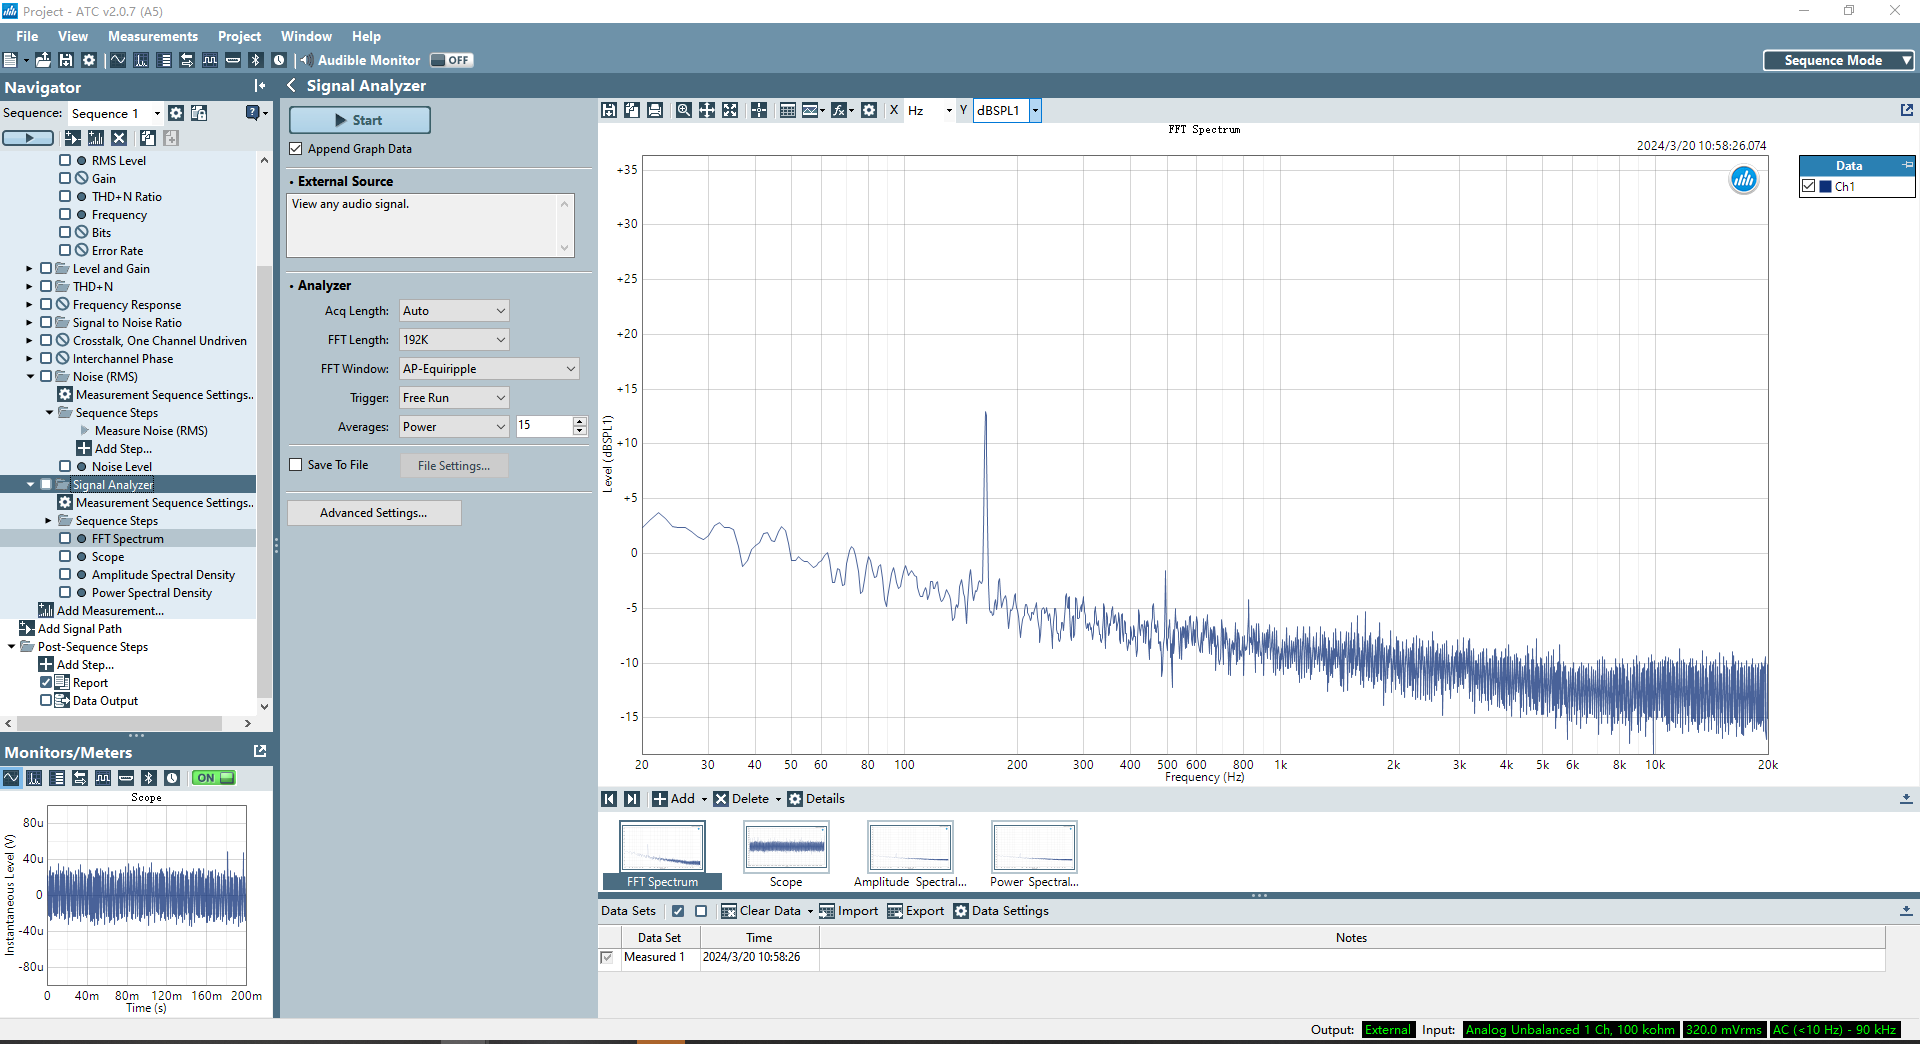Viewport: 1920px width, 1044px height.
Task: Click the print graph icon
Action: pos(655,110)
